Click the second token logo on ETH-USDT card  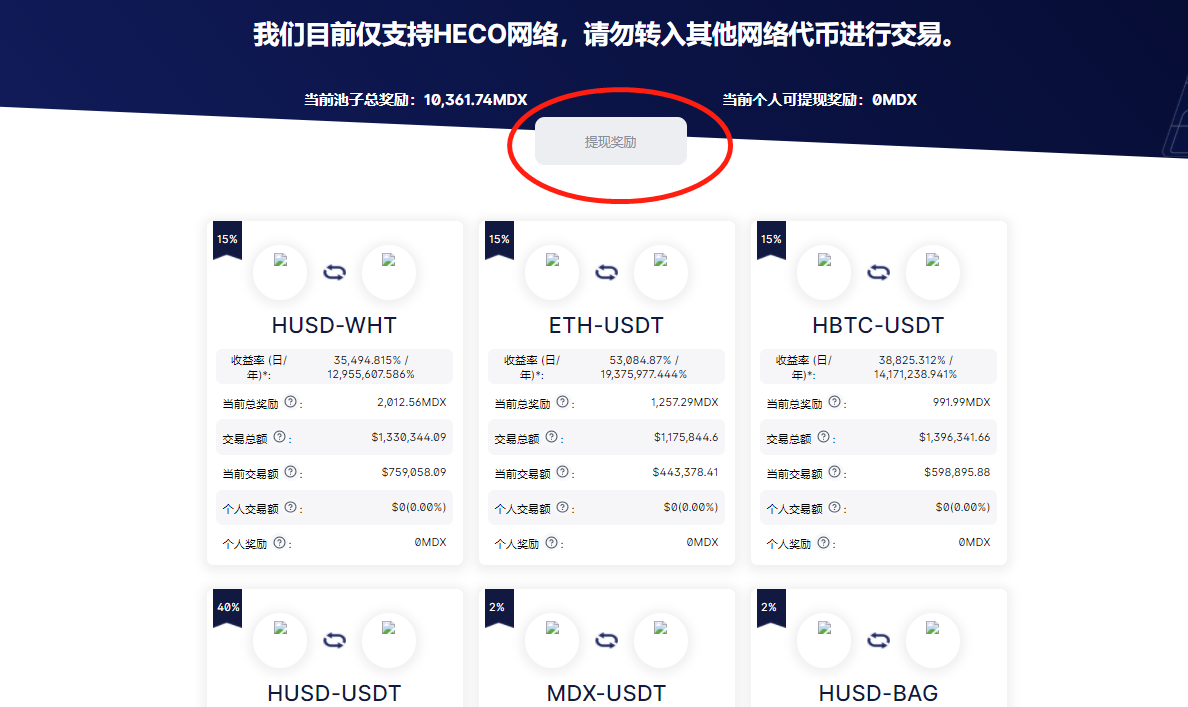(x=661, y=272)
